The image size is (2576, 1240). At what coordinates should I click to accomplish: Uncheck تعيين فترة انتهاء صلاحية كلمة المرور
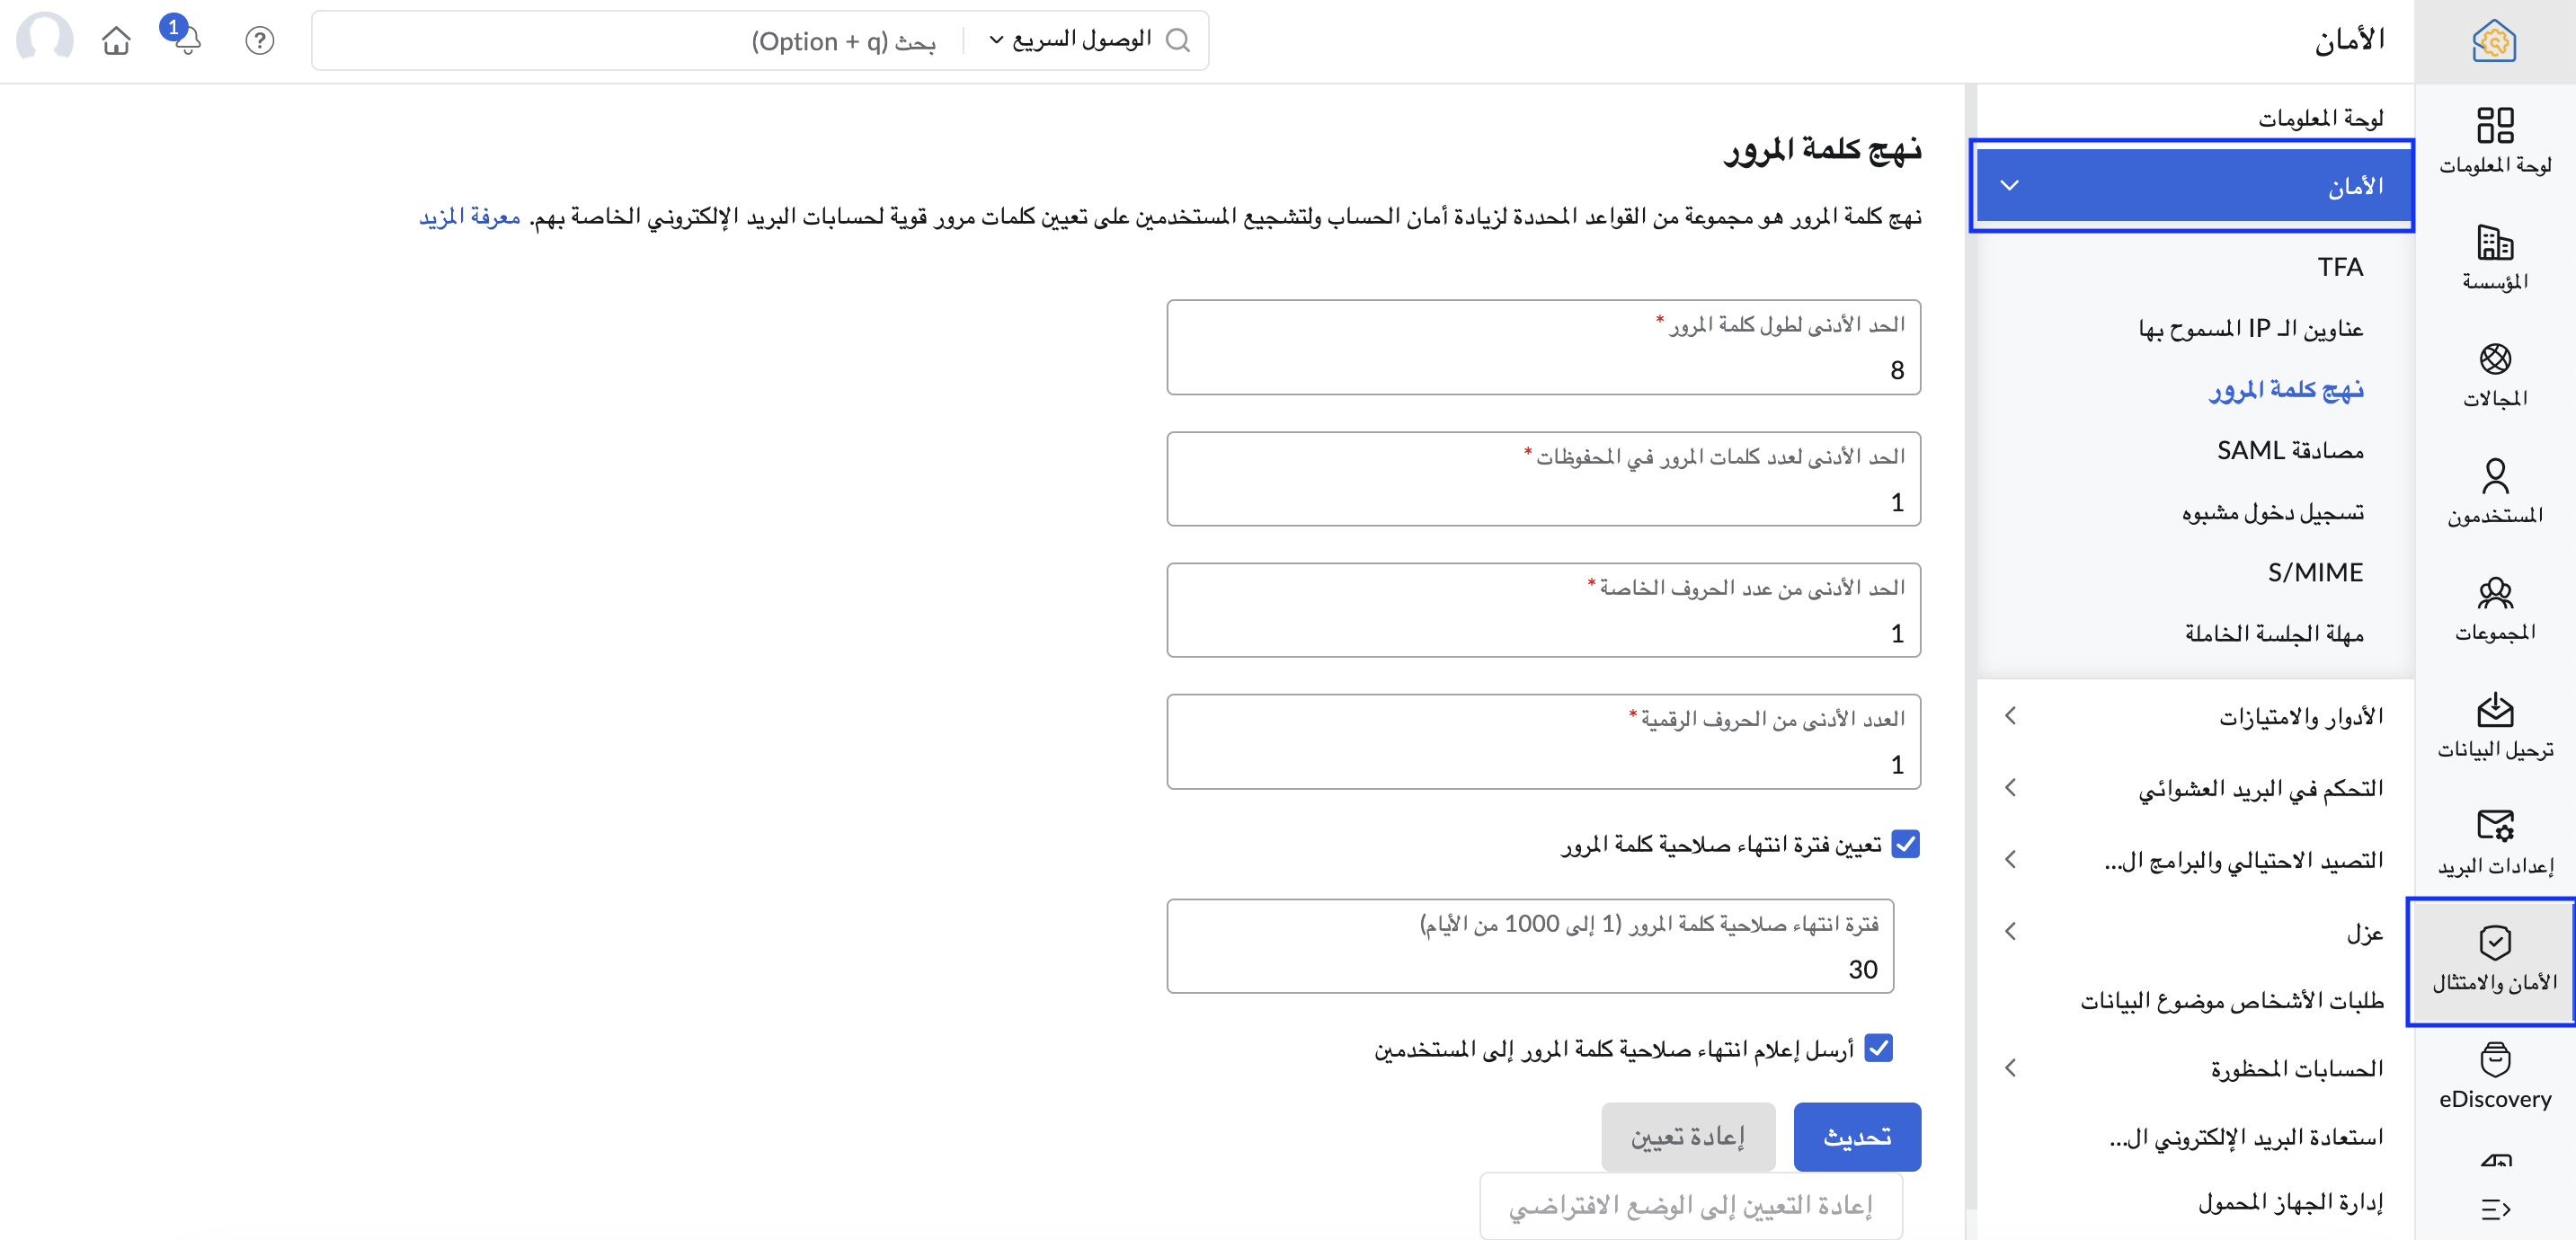pos(1908,844)
